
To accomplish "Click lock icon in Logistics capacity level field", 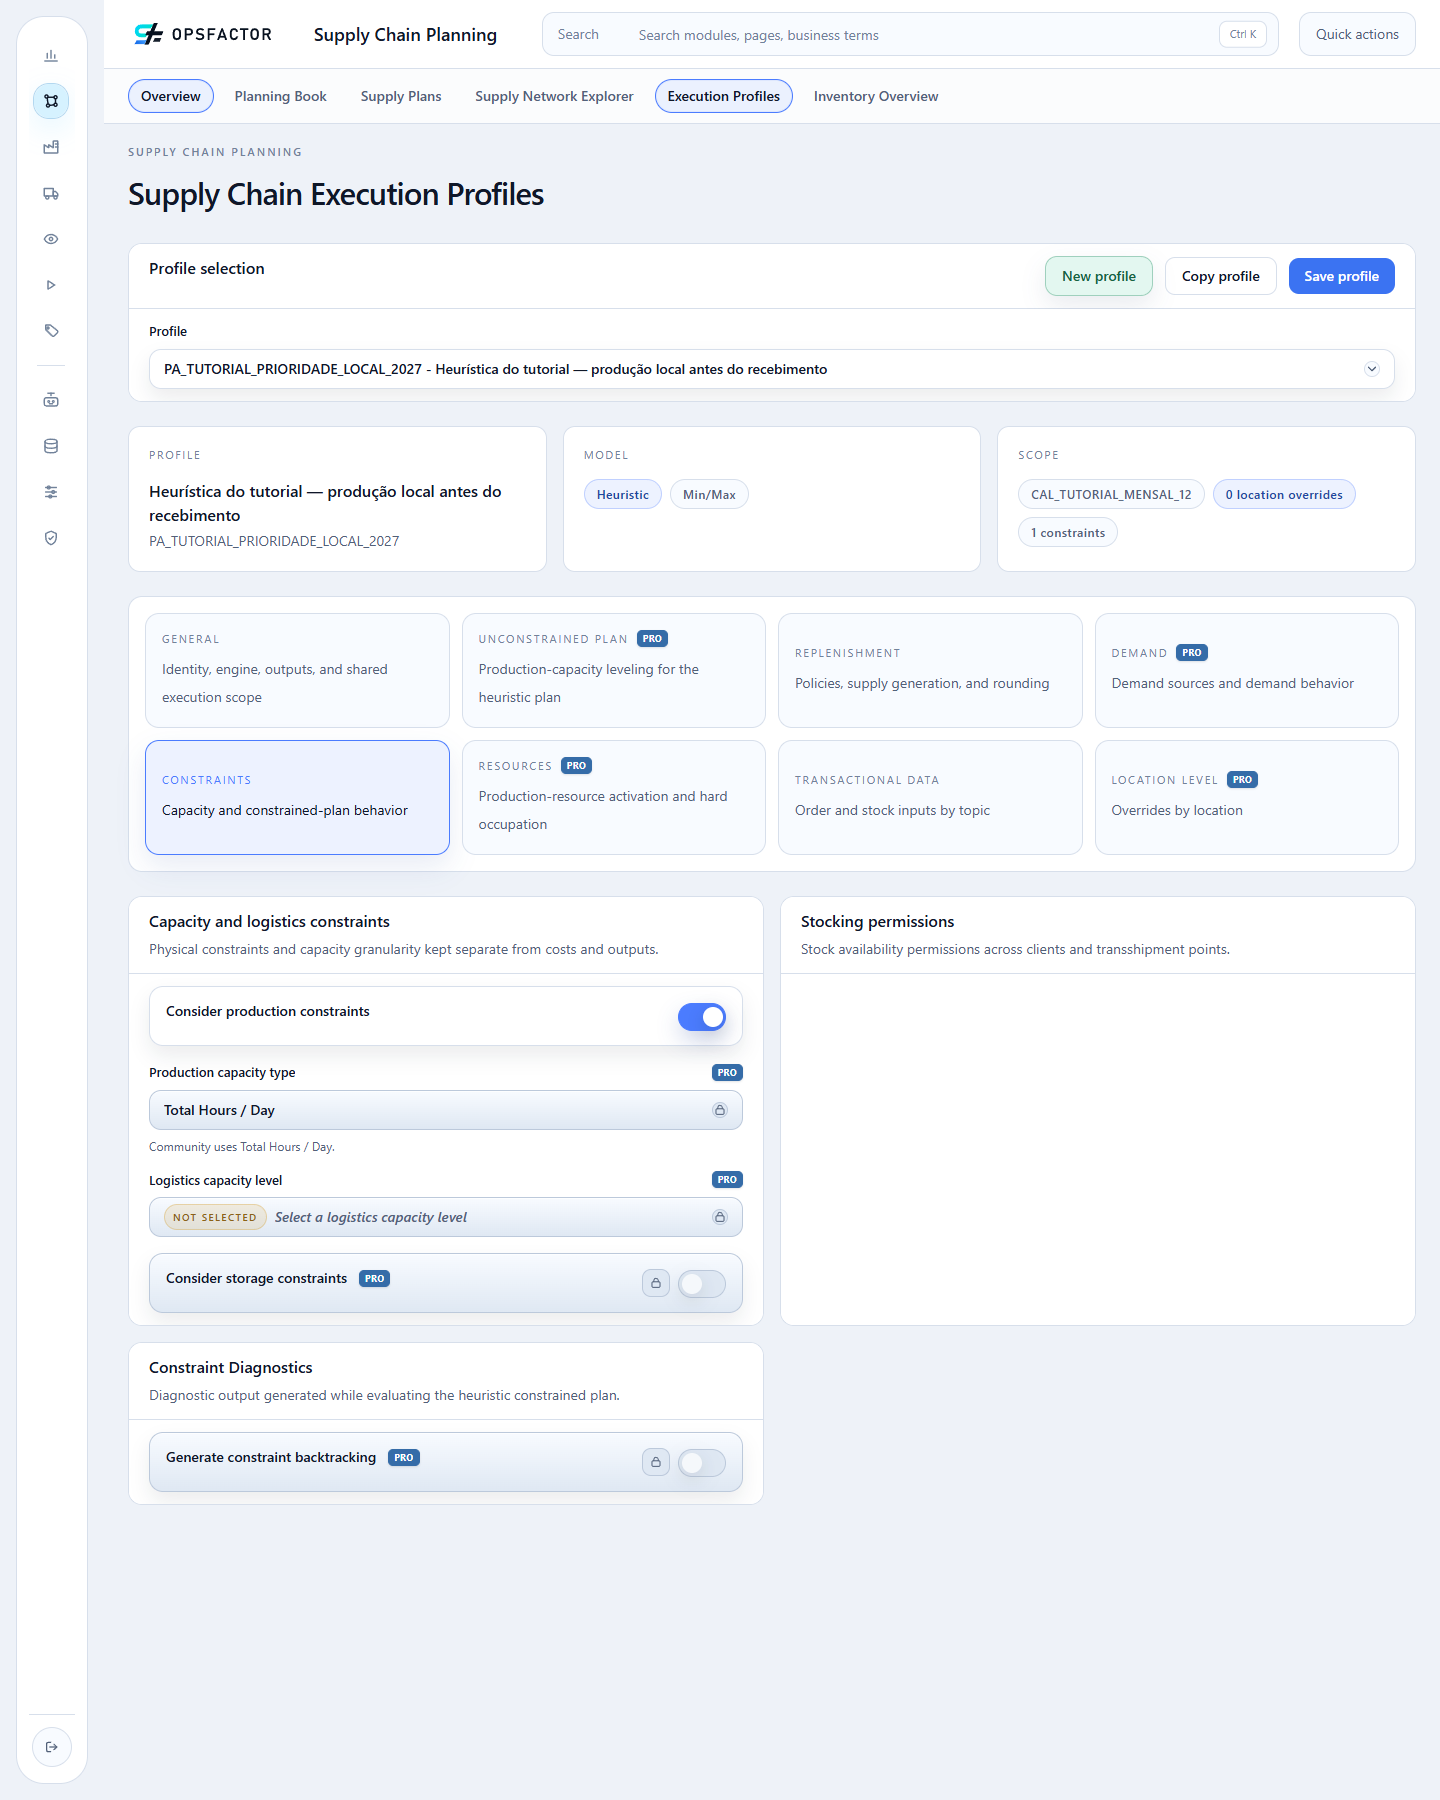I will tap(720, 1217).
